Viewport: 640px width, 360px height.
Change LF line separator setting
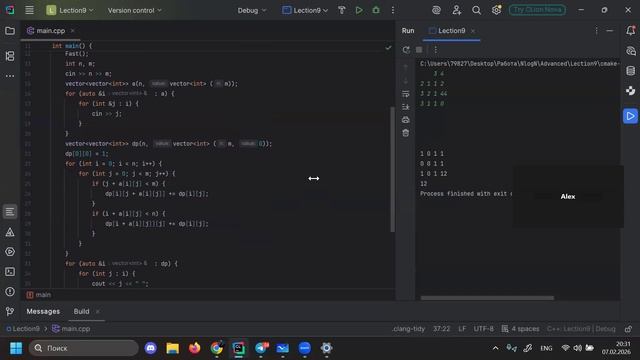coord(462,329)
